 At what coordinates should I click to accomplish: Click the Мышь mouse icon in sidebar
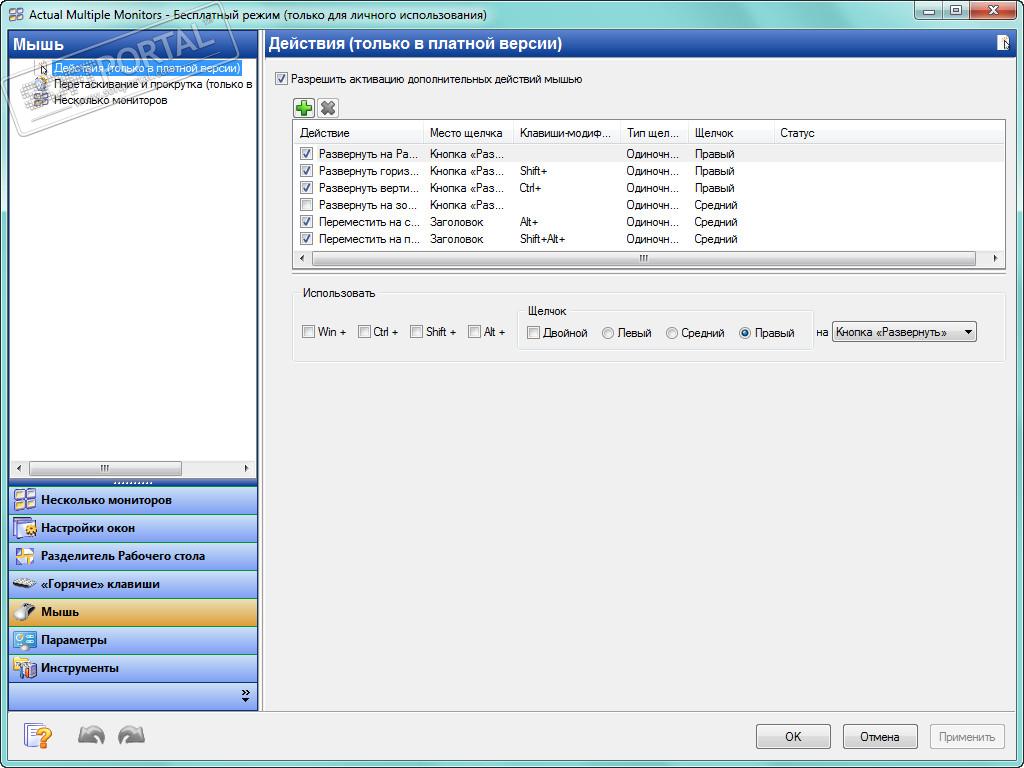click(25, 612)
